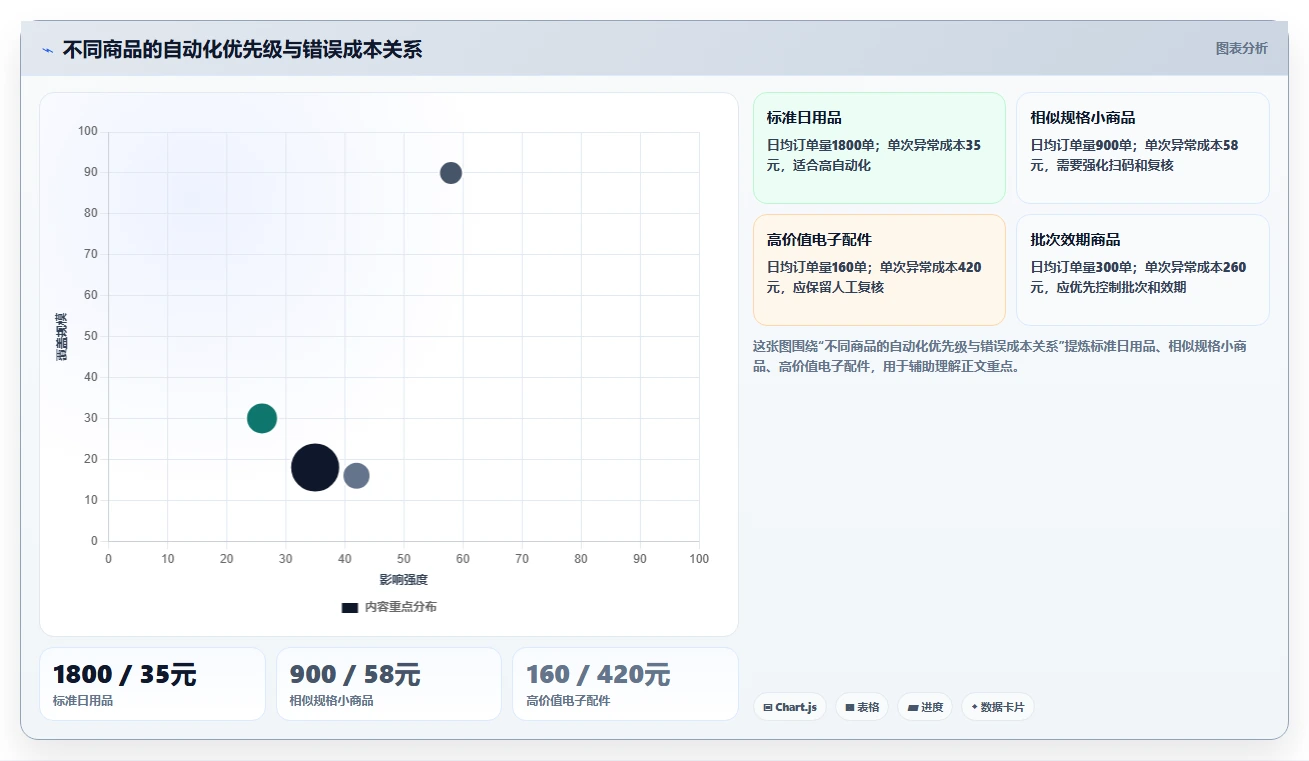Select the 数据卡片 tag chip
This screenshot has height=761, width=1309.
997,707
